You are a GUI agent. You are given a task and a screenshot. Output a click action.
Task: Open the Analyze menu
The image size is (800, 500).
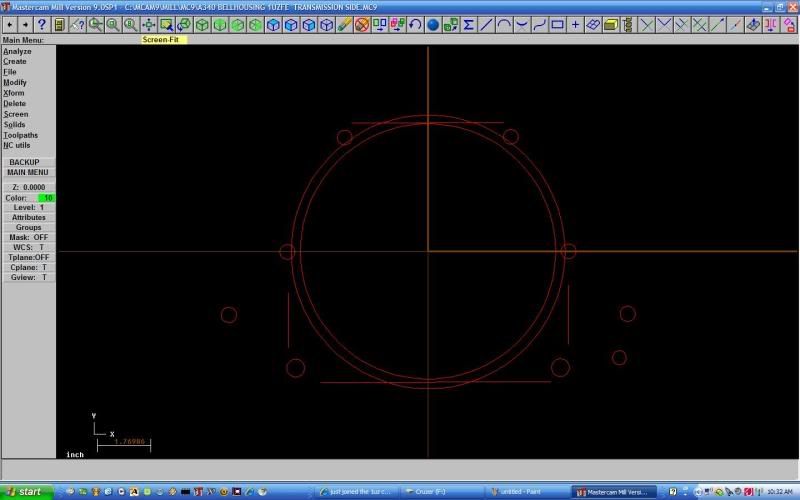point(17,52)
